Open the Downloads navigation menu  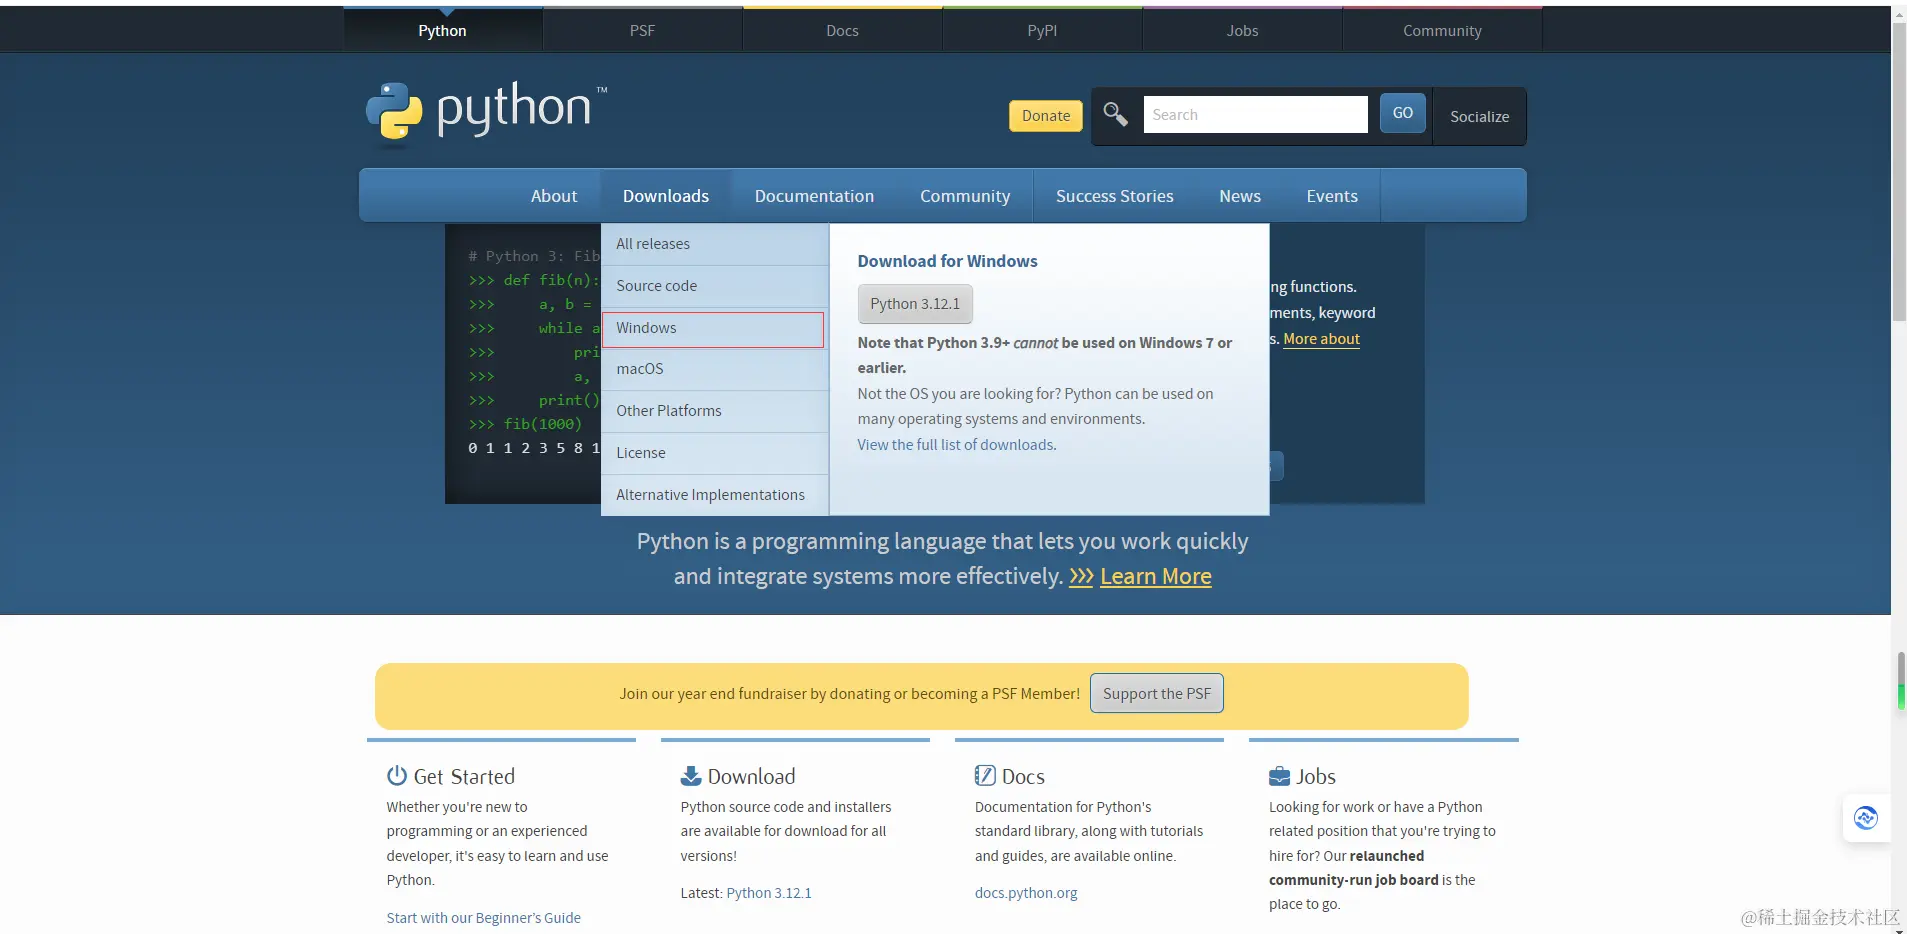[x=666, y=196]
